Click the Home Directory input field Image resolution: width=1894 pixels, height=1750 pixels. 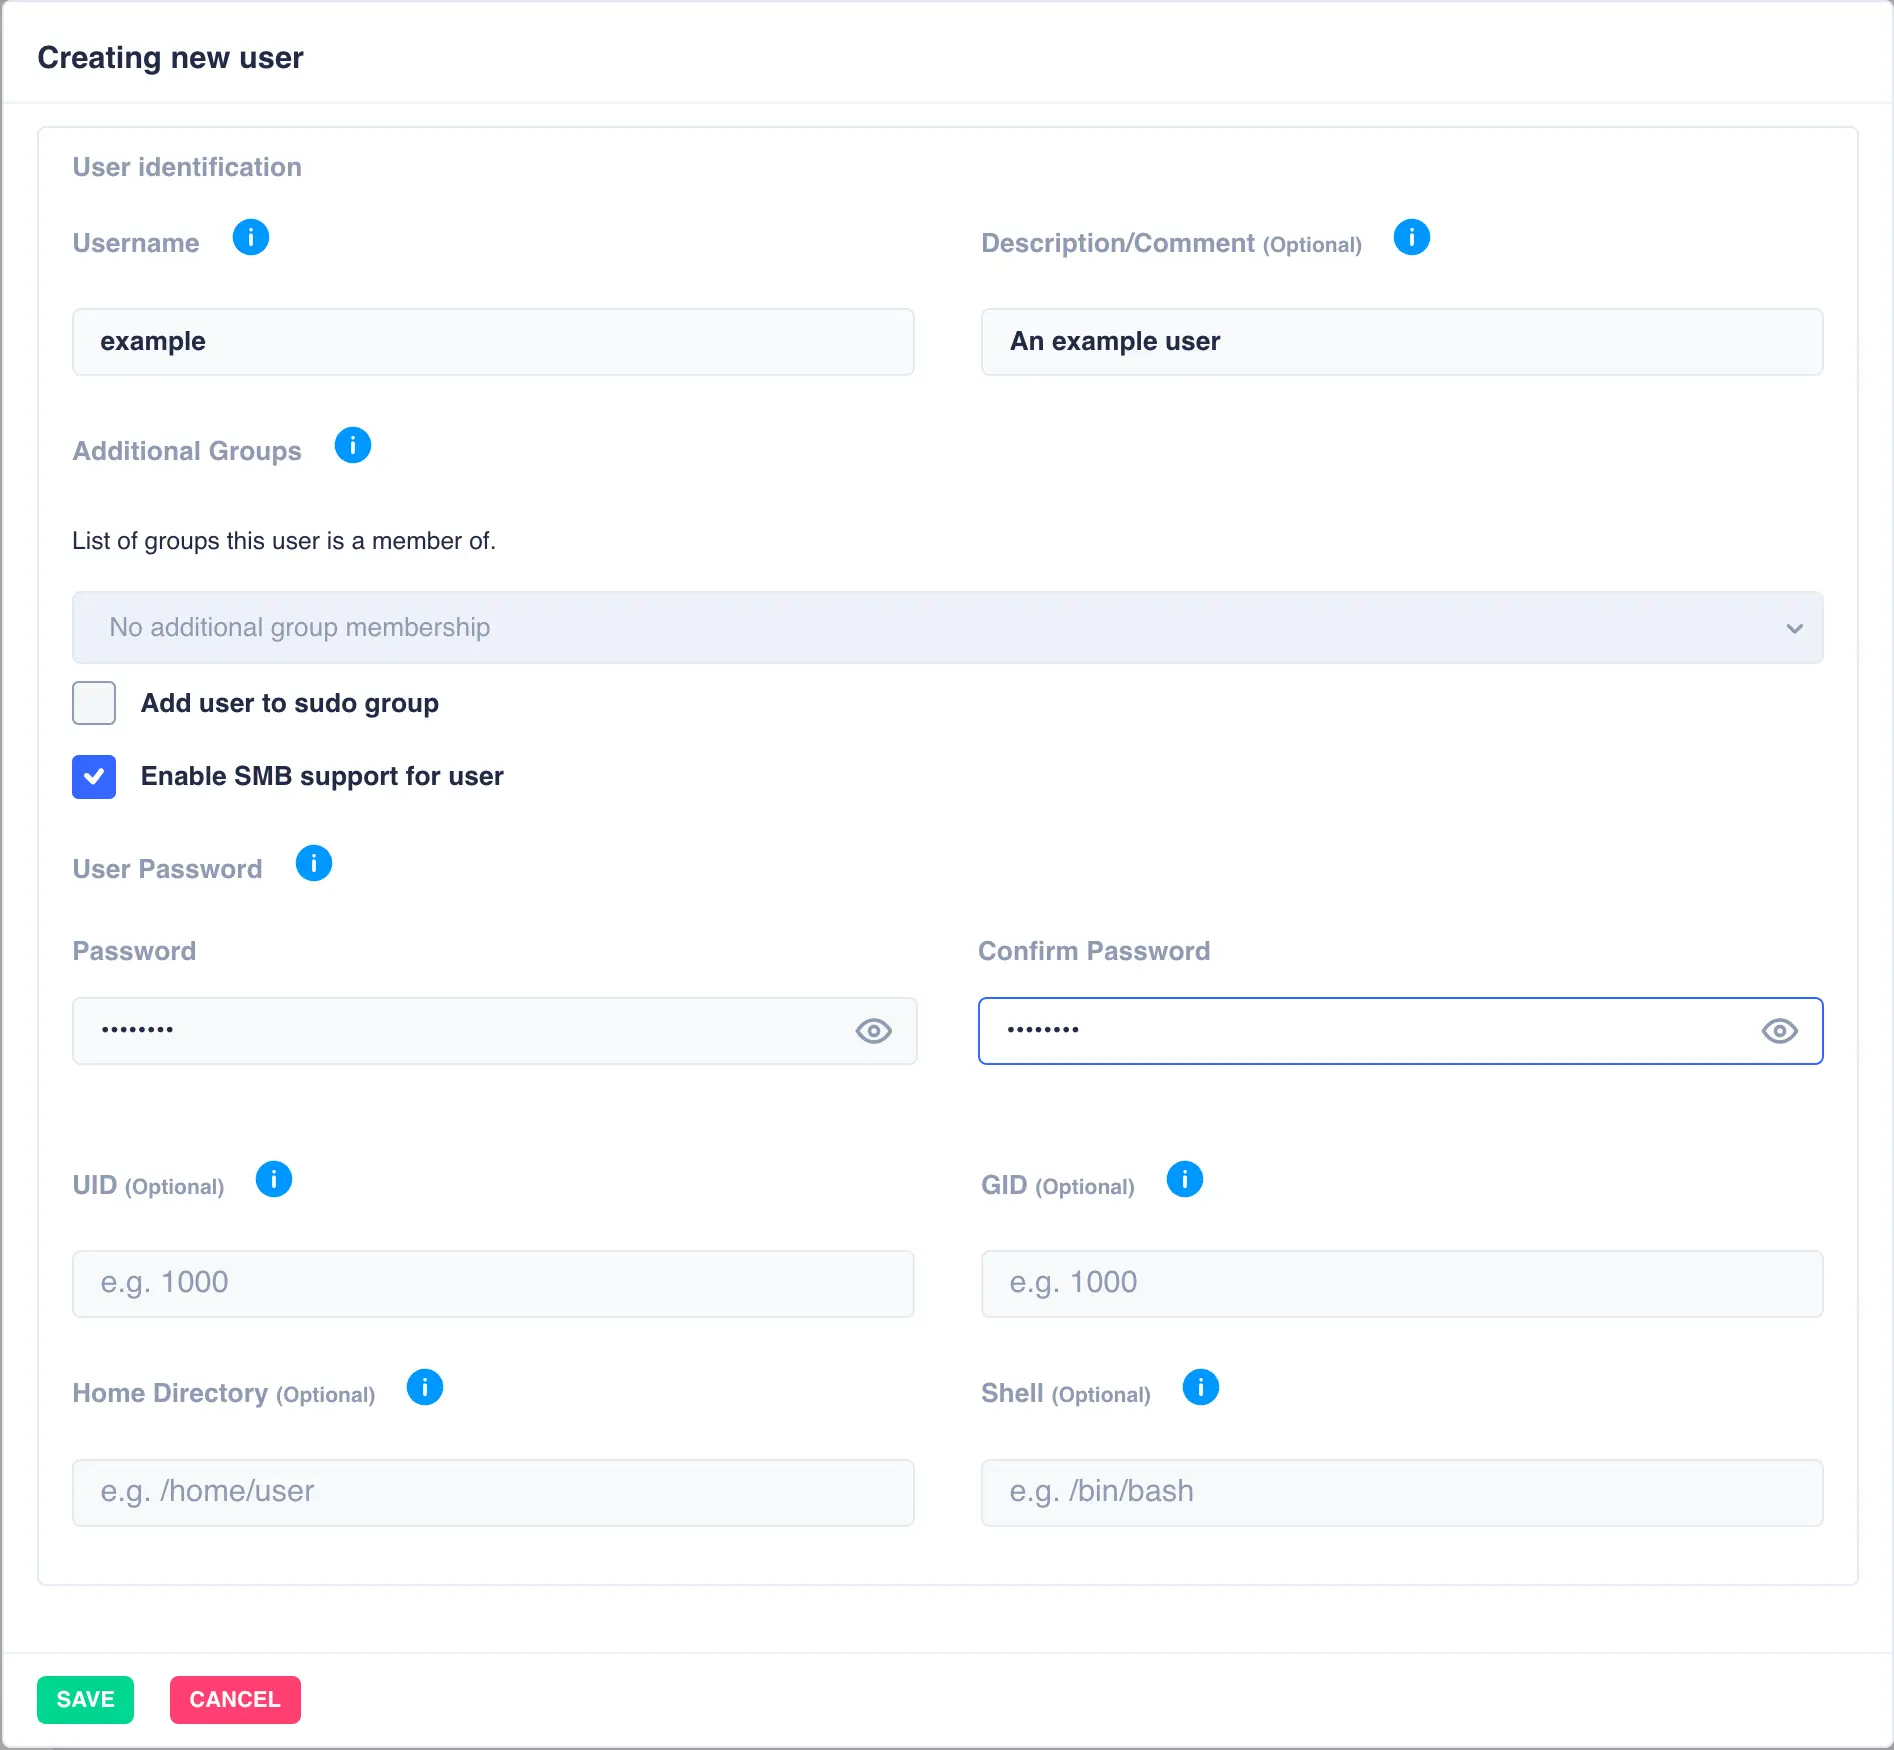pyautogui.click(x=493, y=1493)
